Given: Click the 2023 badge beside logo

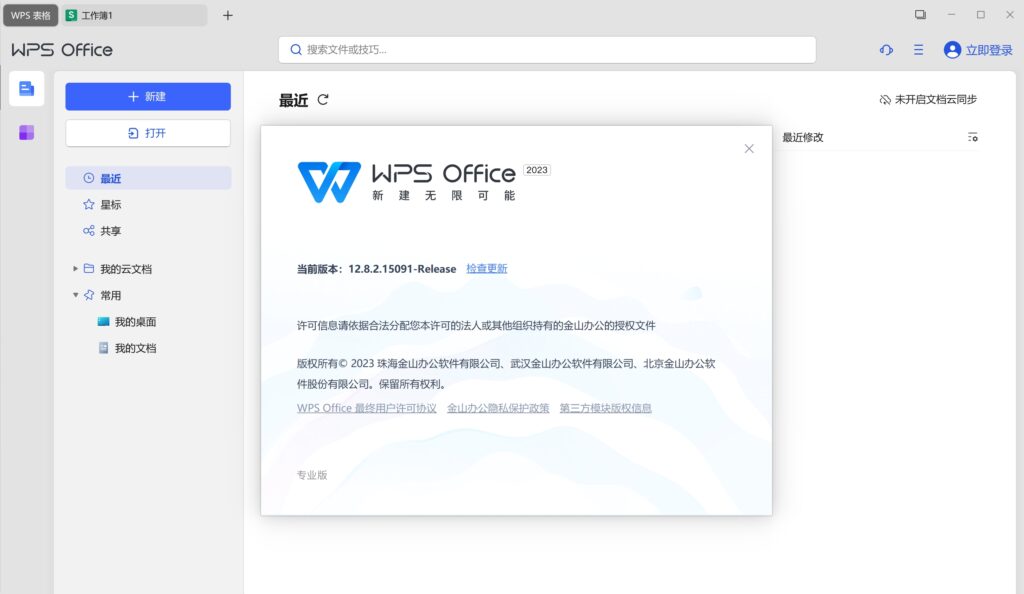Looking at the screenshot, I should click(x=537, y=170).
